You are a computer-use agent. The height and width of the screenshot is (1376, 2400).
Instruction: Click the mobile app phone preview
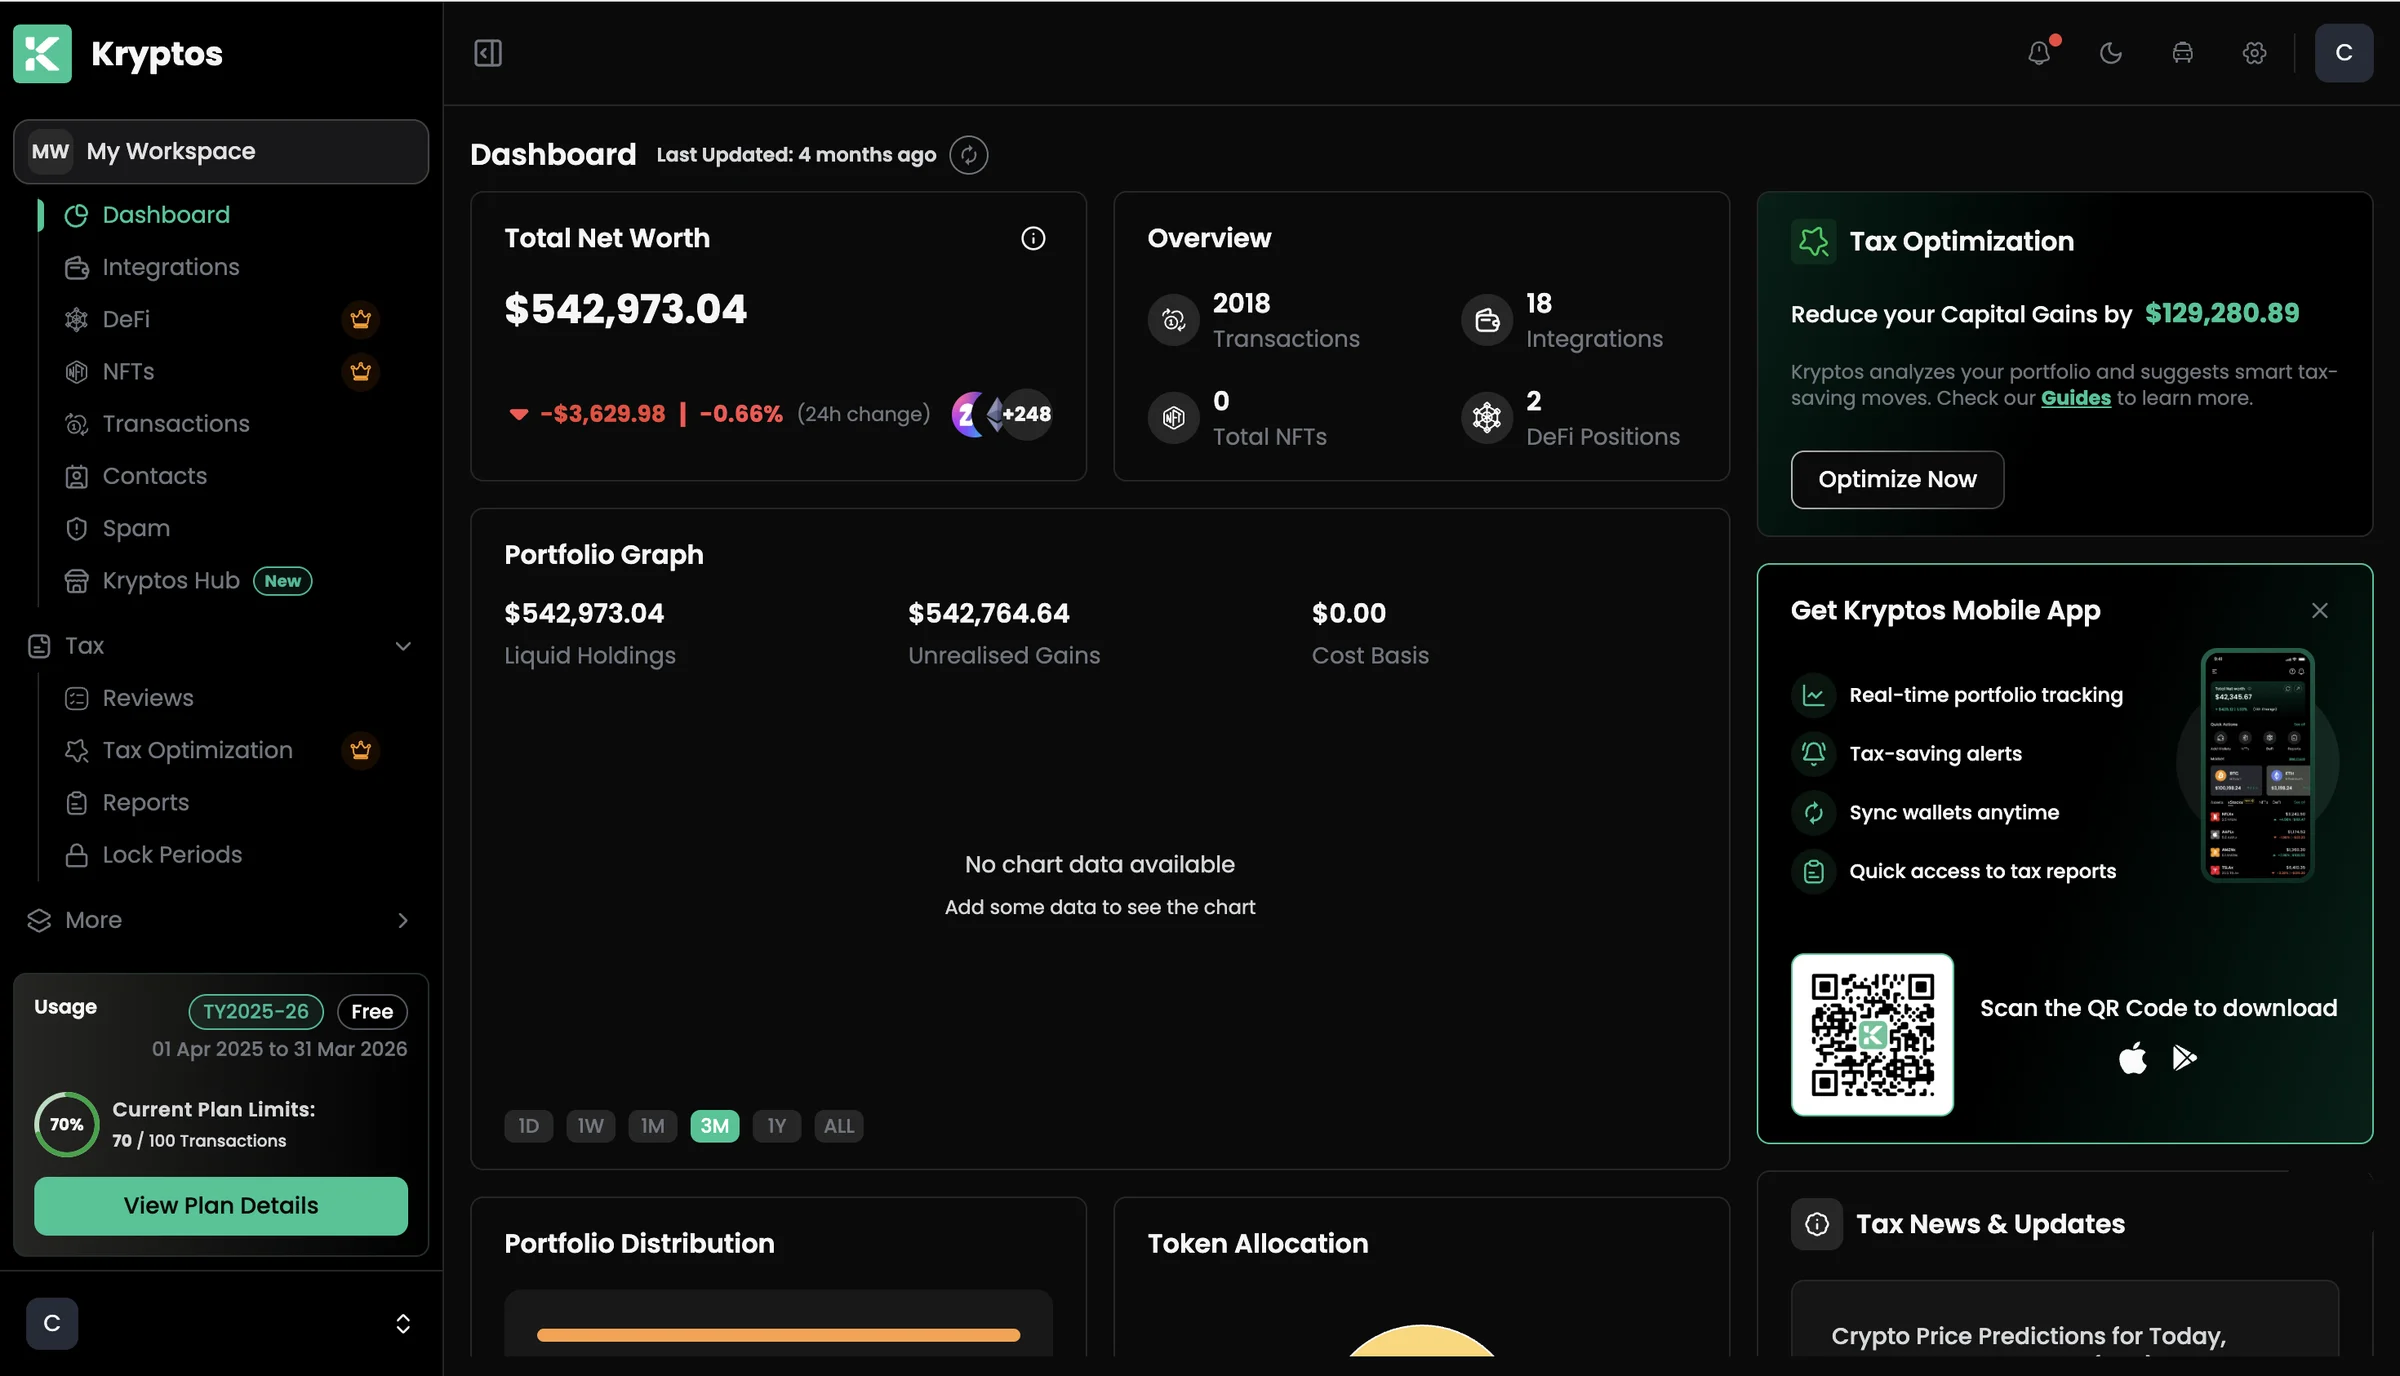pyautogui.click(x=2258, y=765)
